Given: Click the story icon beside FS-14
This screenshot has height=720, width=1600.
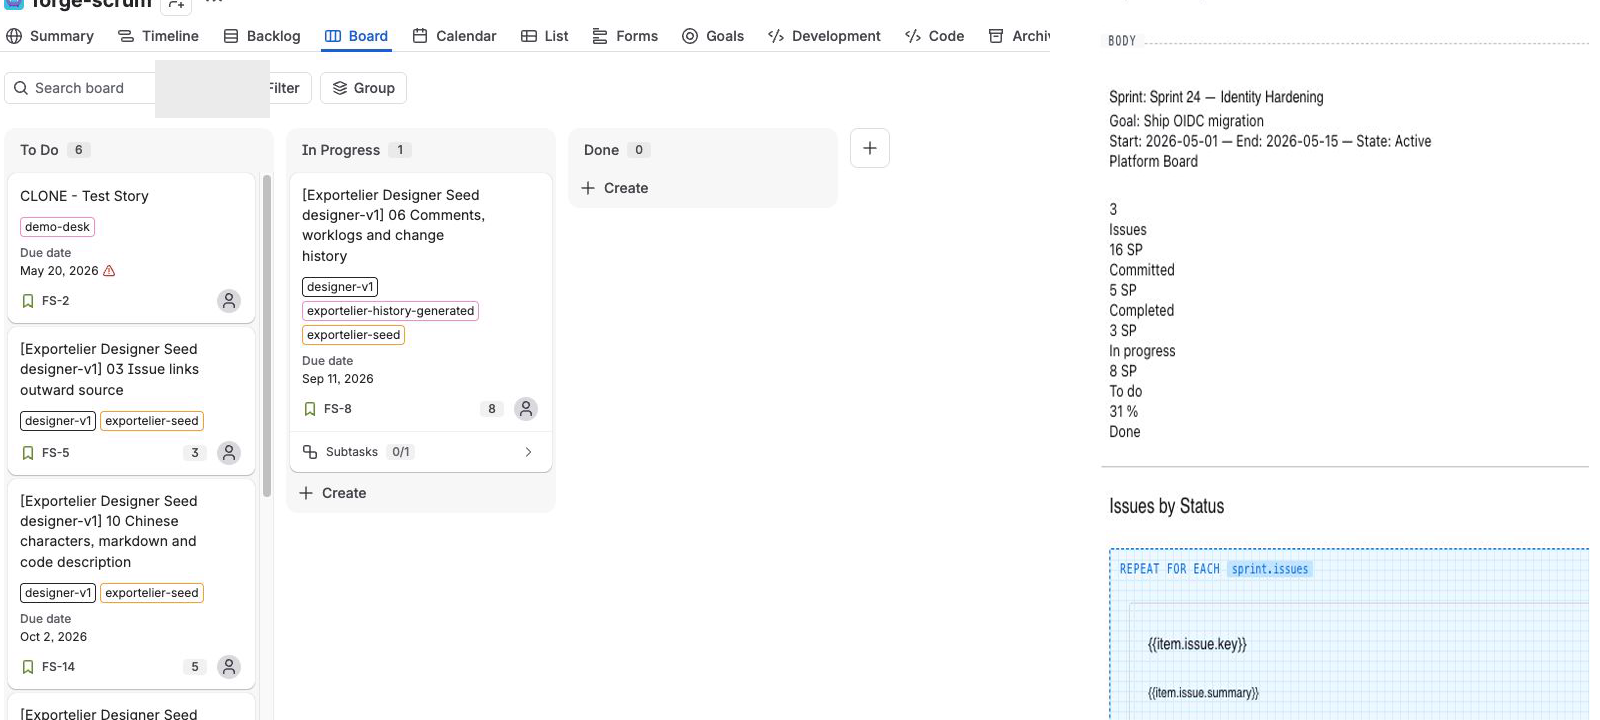Looking at the screenshot, I should 28,667.
